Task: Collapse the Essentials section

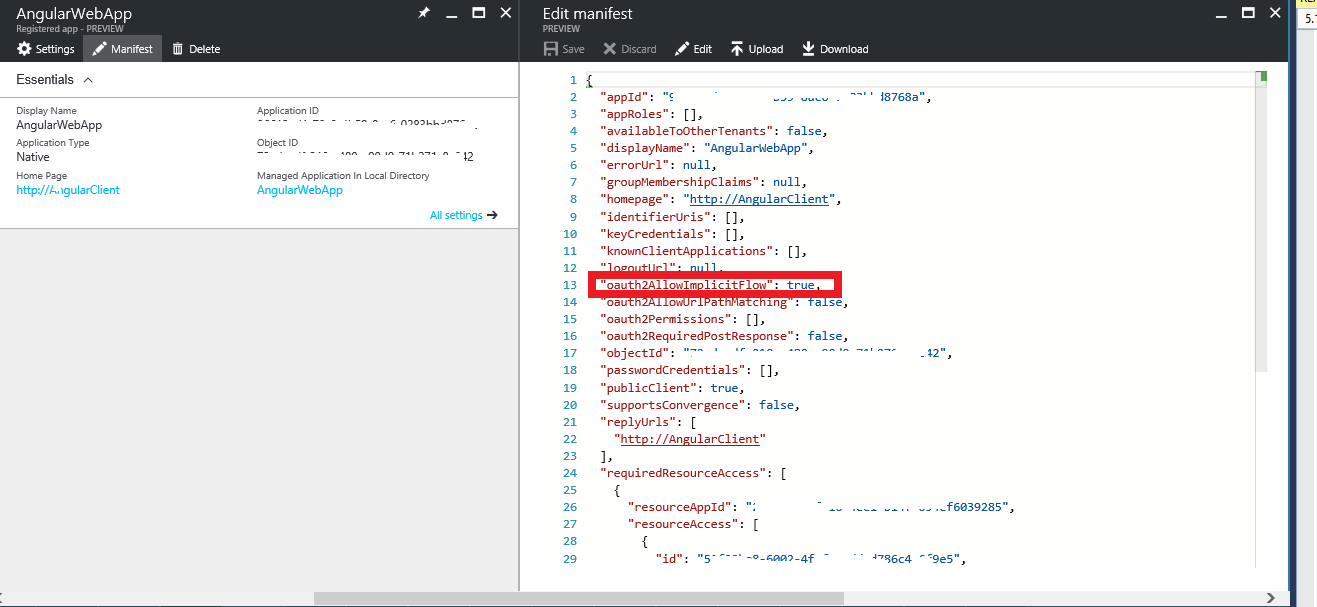Action: (x=88, y=79)
